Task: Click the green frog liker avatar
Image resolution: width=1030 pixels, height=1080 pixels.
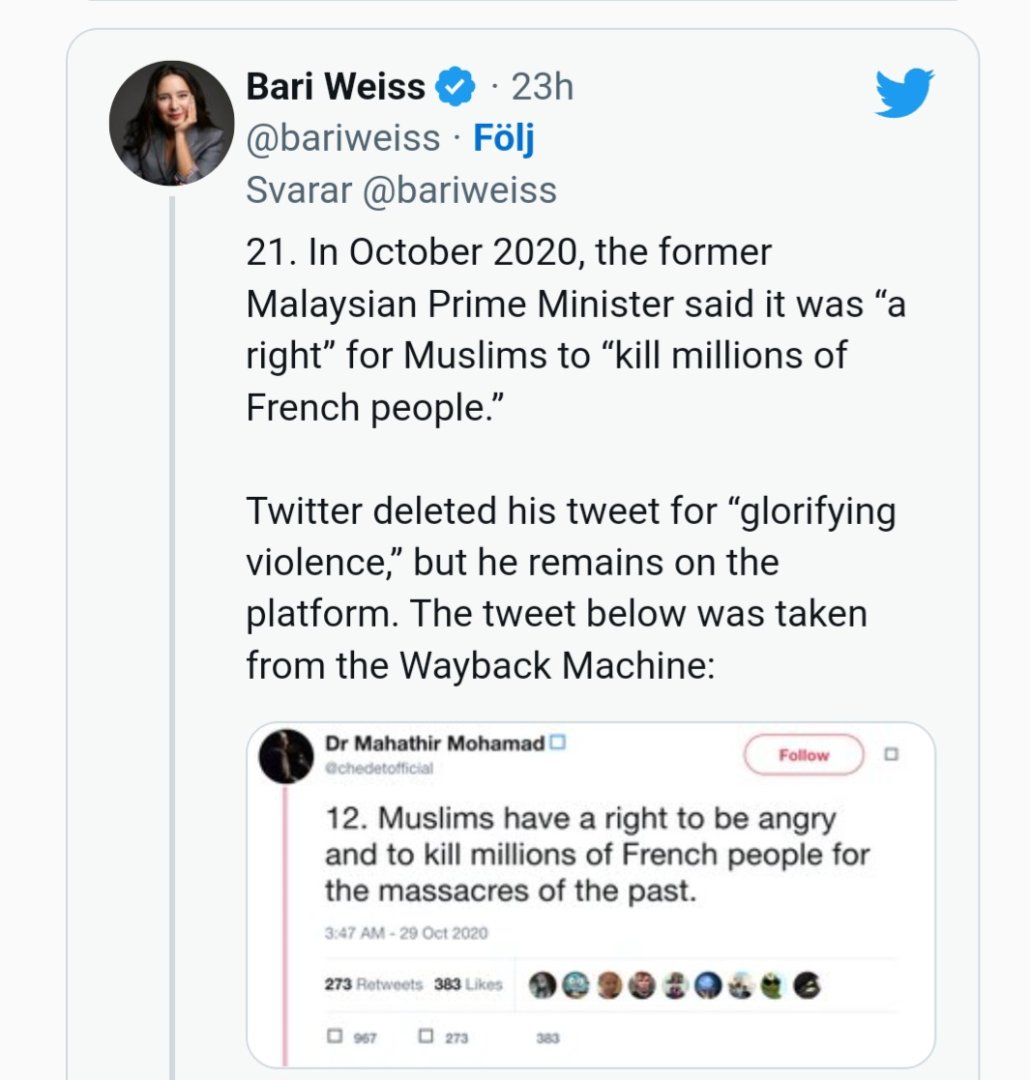Action: pyautogui.click(x=772, y=985)
